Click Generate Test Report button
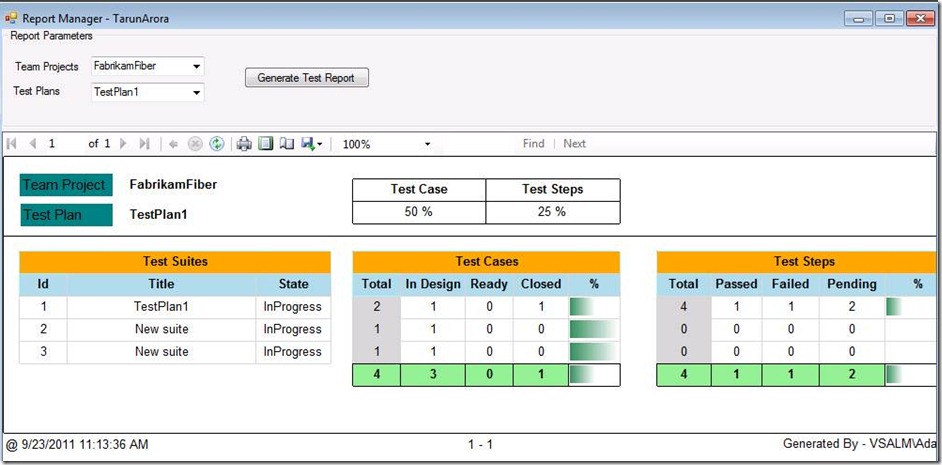The height and width of the screenshot is (465, 942). point(306,78)
